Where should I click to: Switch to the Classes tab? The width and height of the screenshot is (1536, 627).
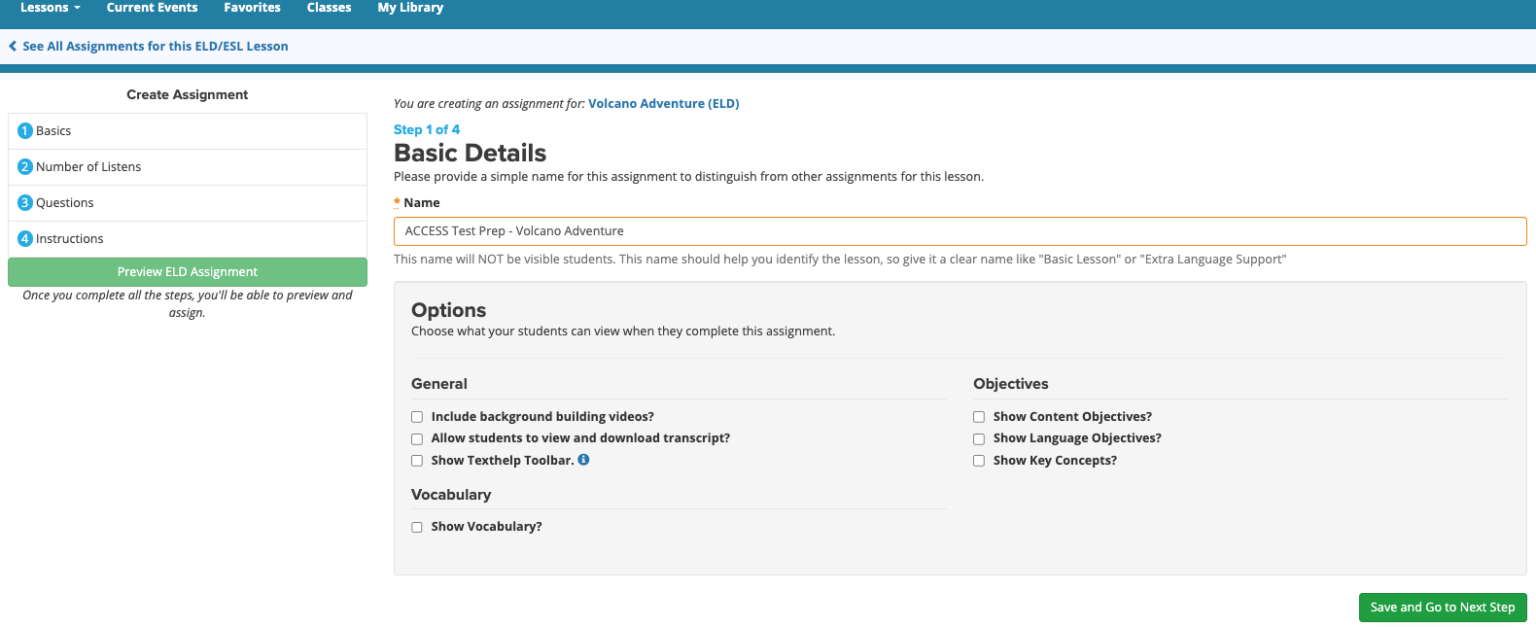pyautogui.click(x=329, y=8)
